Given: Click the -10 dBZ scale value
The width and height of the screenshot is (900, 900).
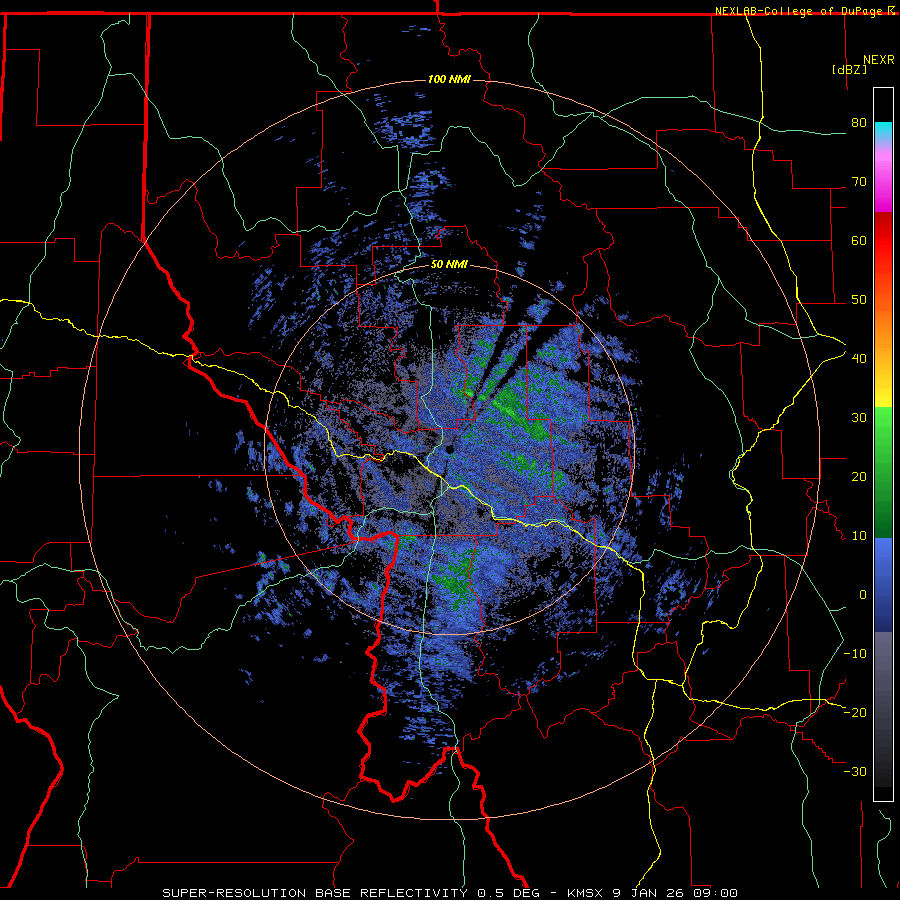Looking at the screenshot, I should 855,654.
